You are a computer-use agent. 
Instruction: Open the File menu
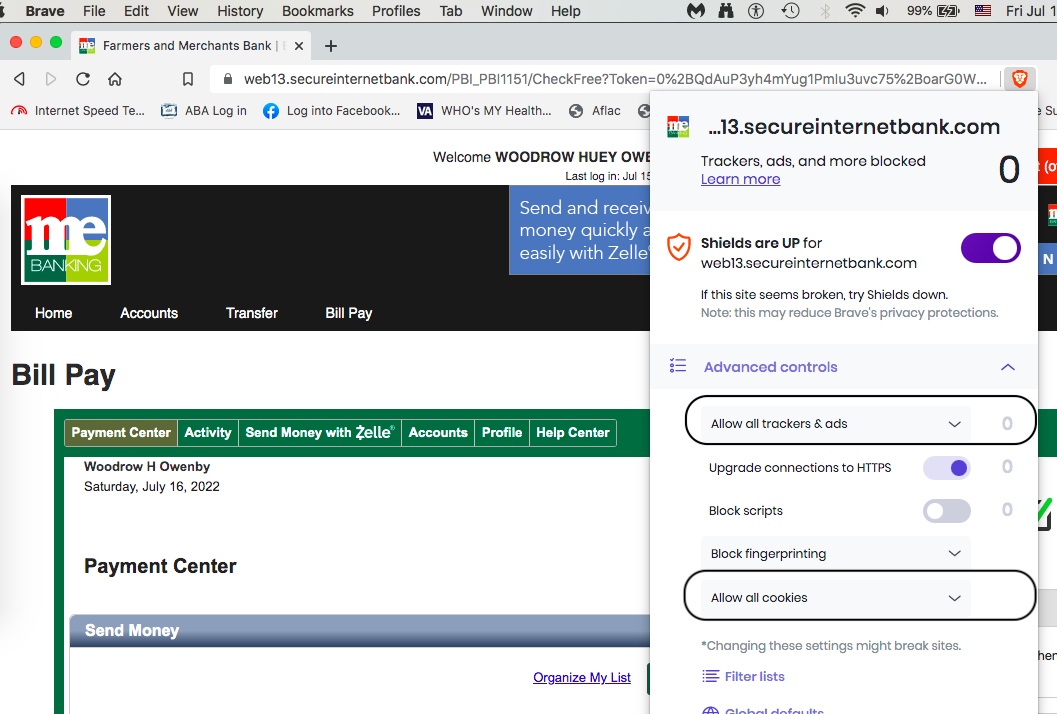pos(94,11)
